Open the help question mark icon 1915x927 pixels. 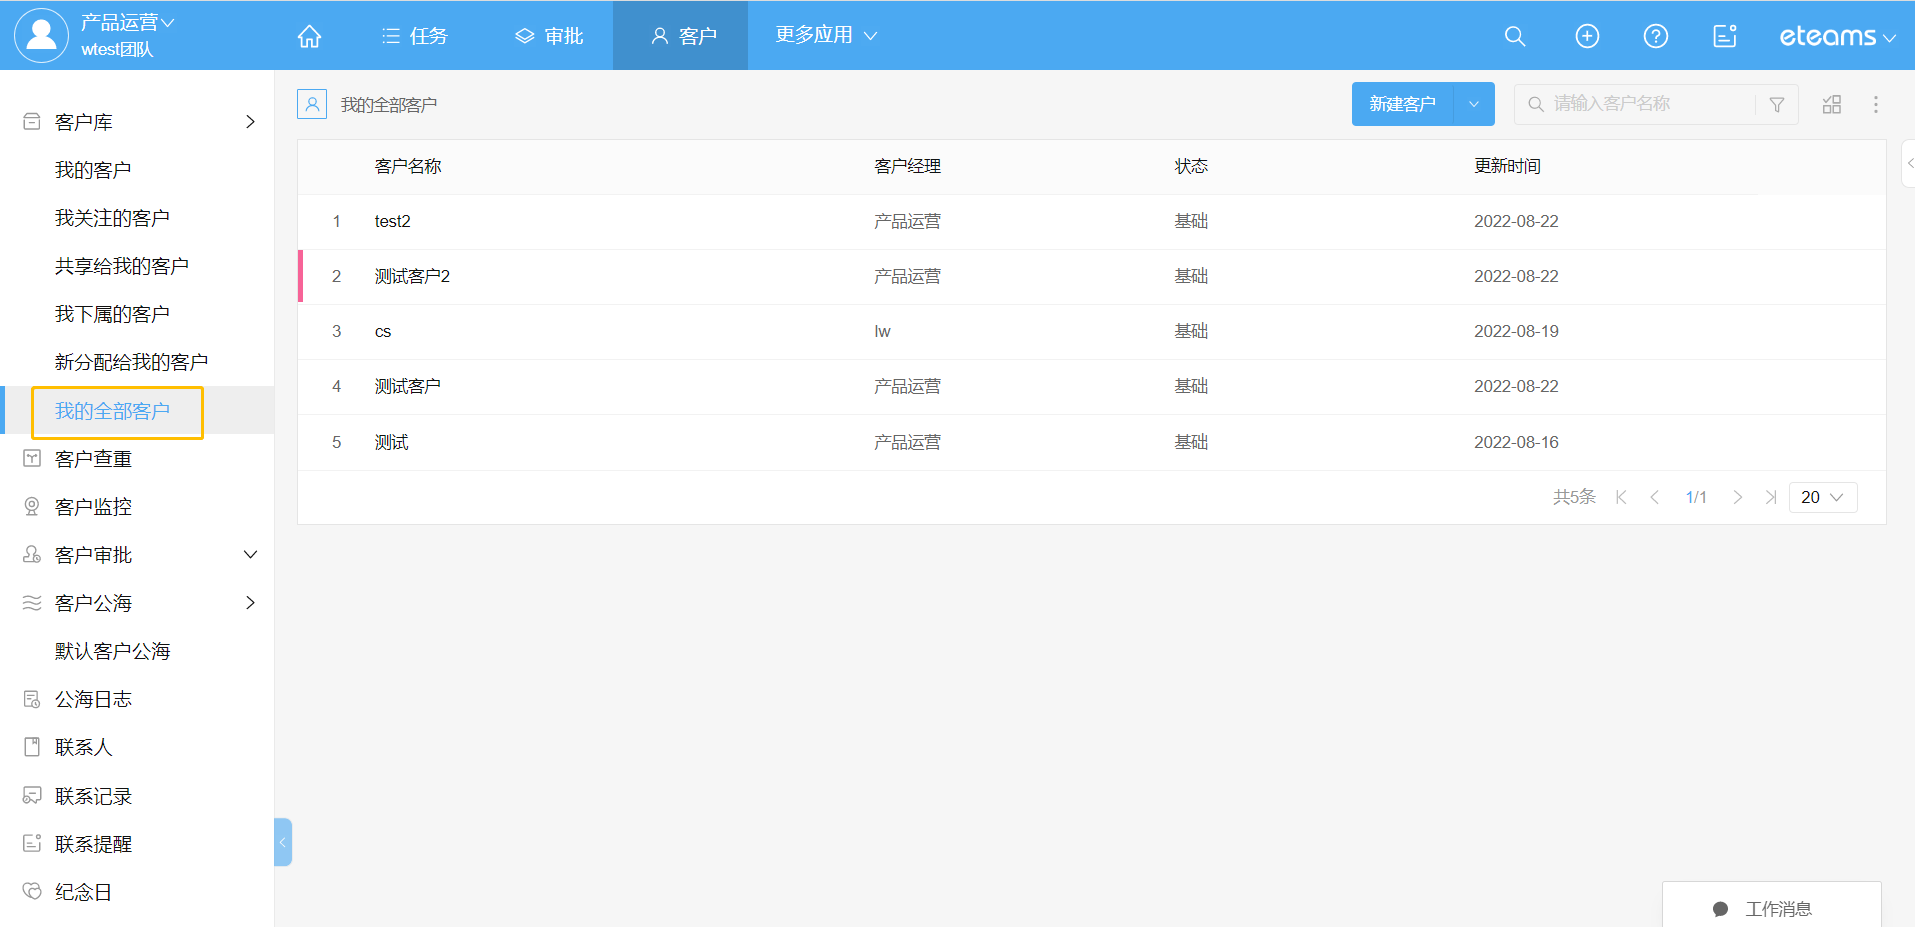pyautogui.click(x=1655, y=36)
